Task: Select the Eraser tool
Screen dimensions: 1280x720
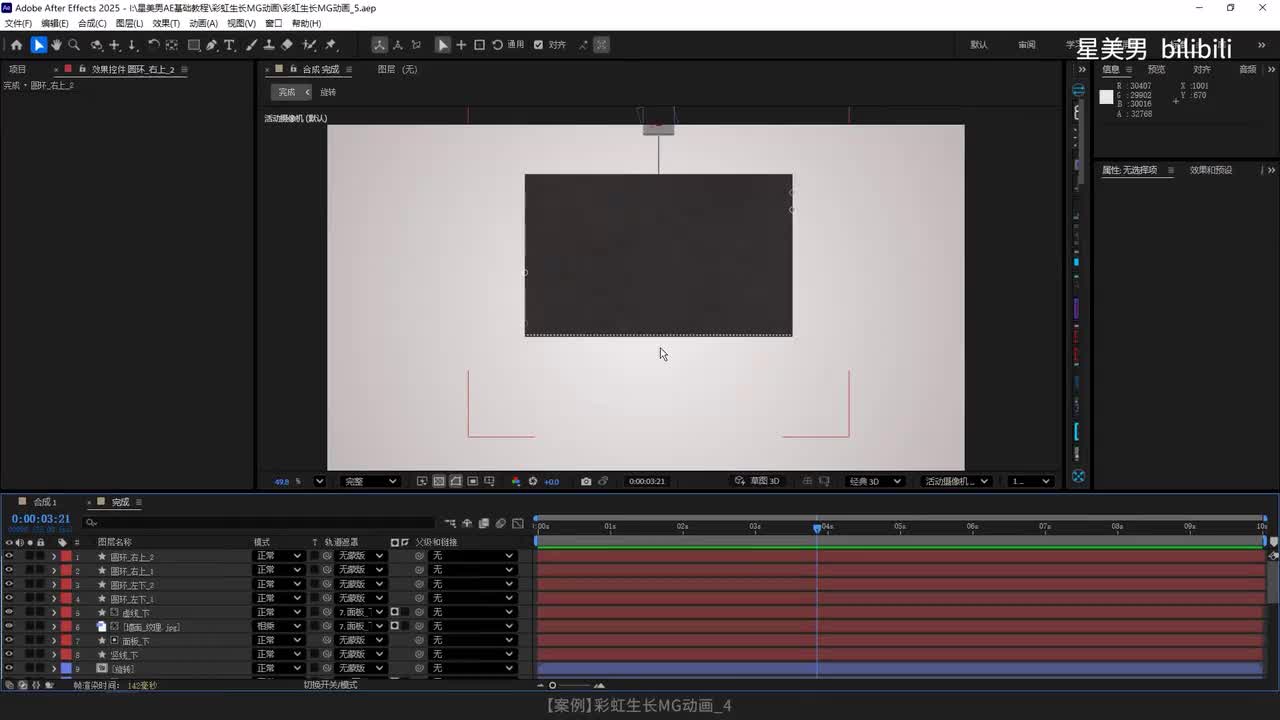Action: click(x=287, y=45)
